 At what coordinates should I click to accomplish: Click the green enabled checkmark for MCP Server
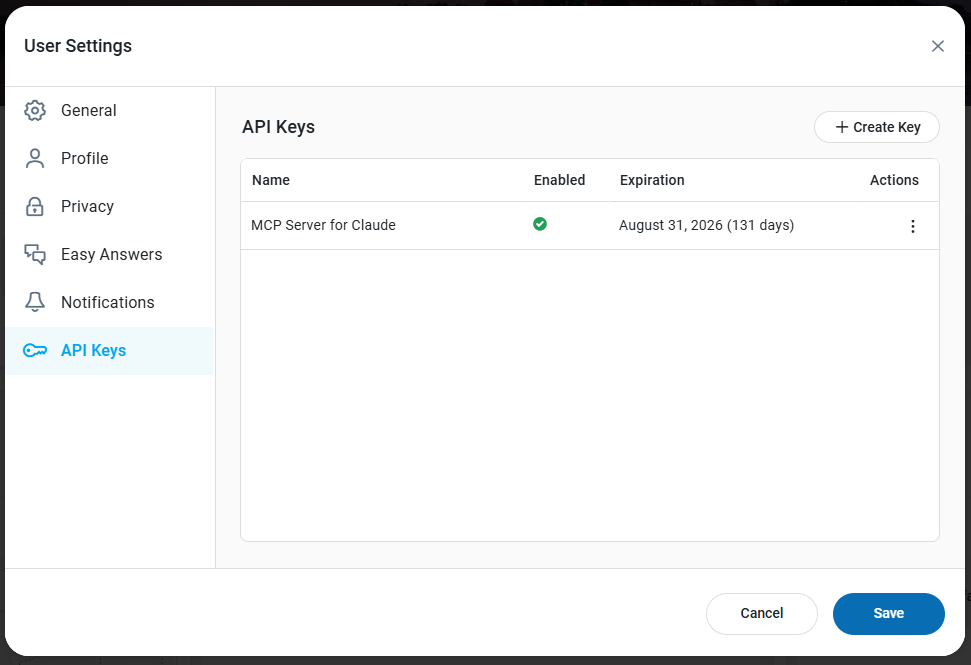tap(540, 224)
